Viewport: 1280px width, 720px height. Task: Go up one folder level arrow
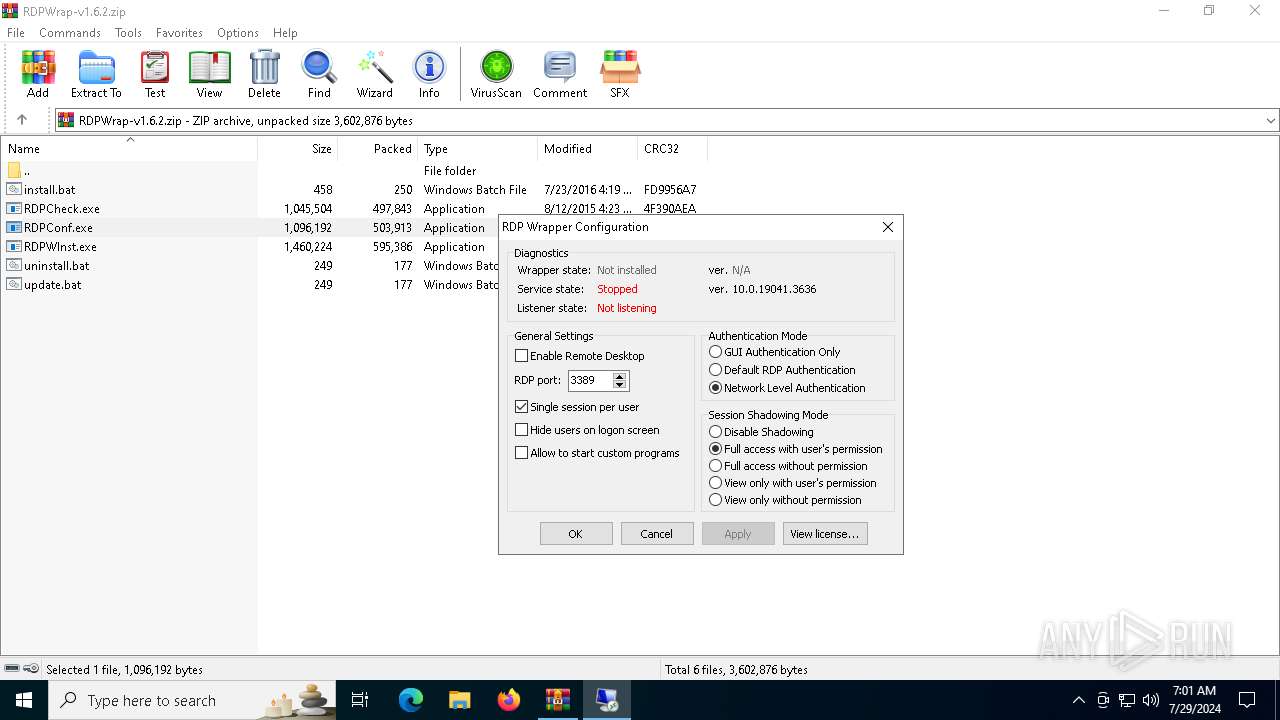22,120
